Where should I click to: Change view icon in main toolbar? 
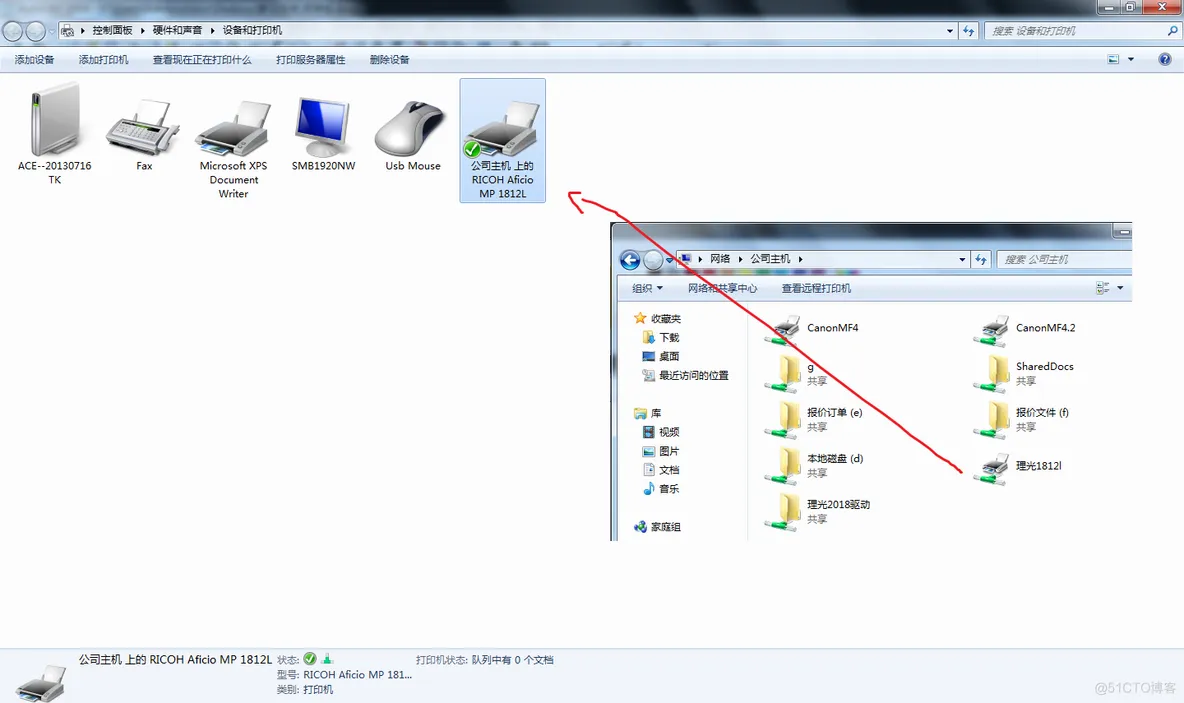[1113, 60]
